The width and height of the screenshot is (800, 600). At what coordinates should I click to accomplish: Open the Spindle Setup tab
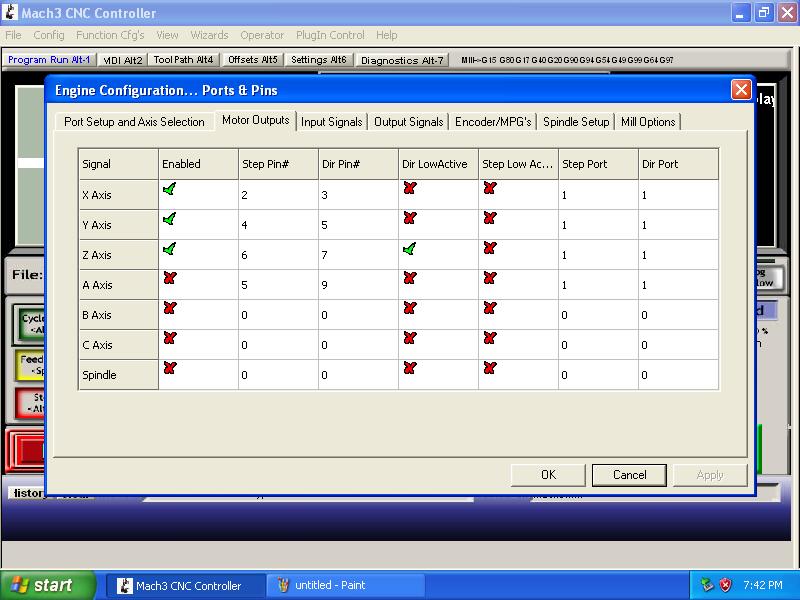coord(576,122)
